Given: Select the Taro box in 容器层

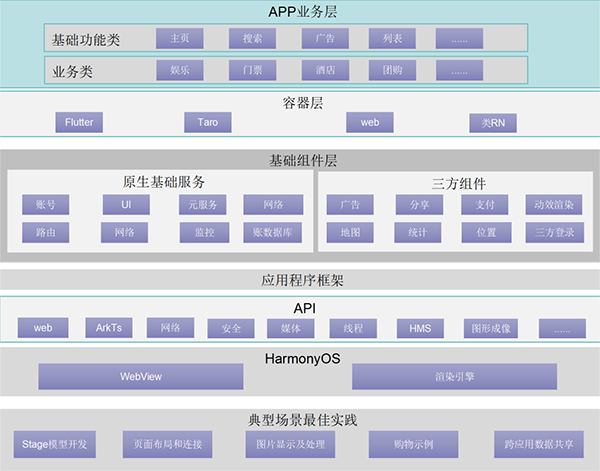Looking at the screenshot, I should pos(208,122).
